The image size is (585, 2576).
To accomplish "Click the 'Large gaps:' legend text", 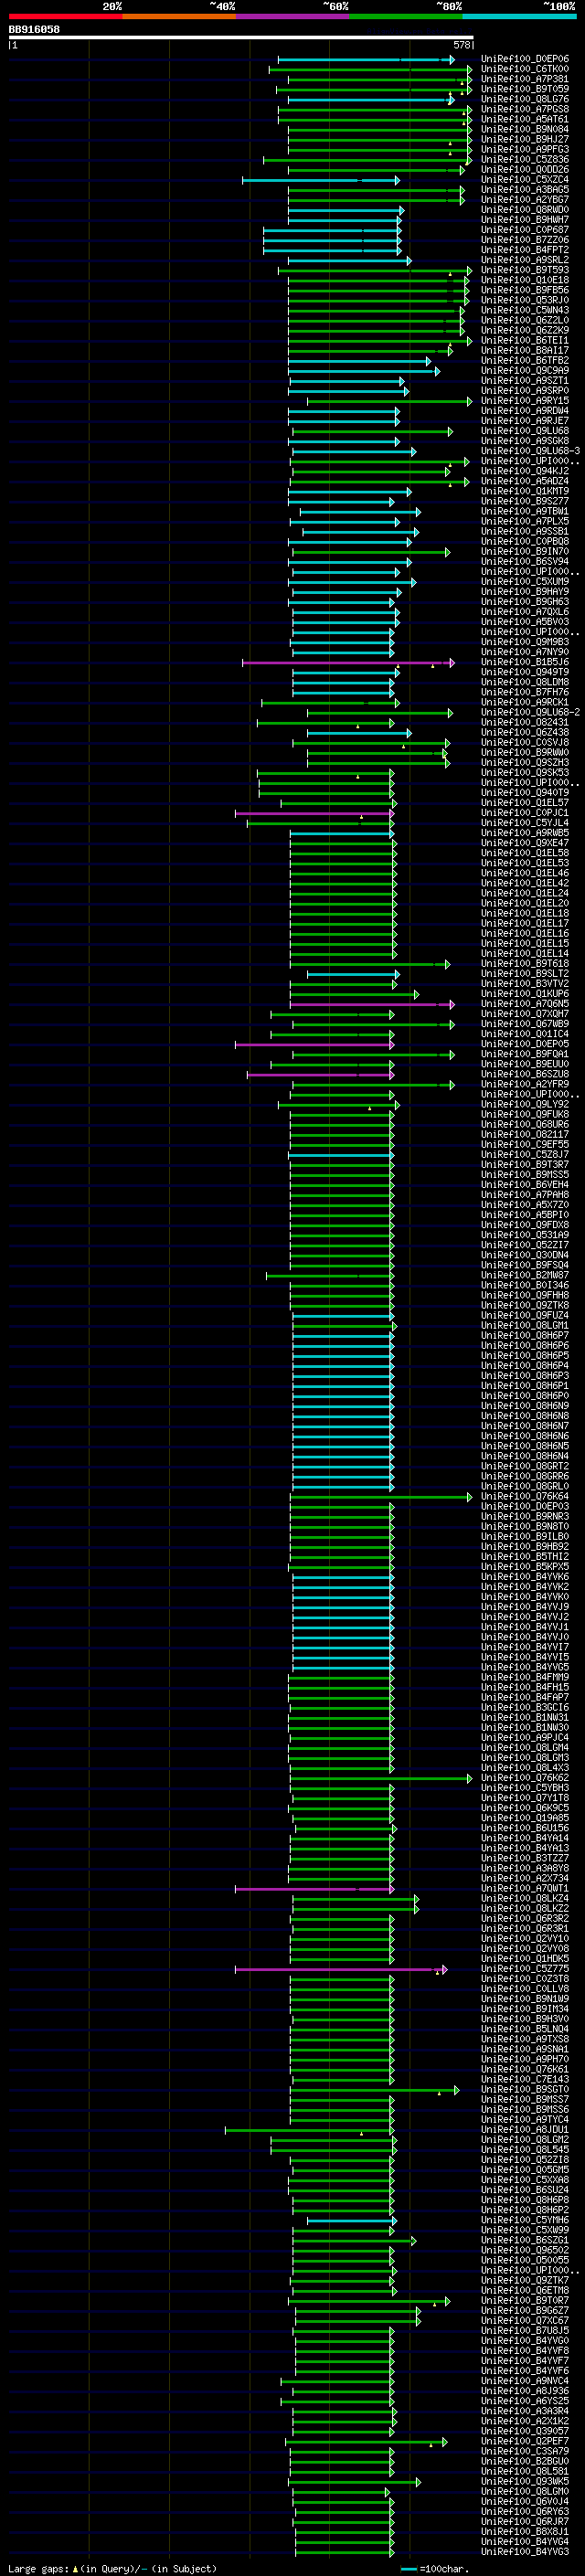I will 38,2568.
